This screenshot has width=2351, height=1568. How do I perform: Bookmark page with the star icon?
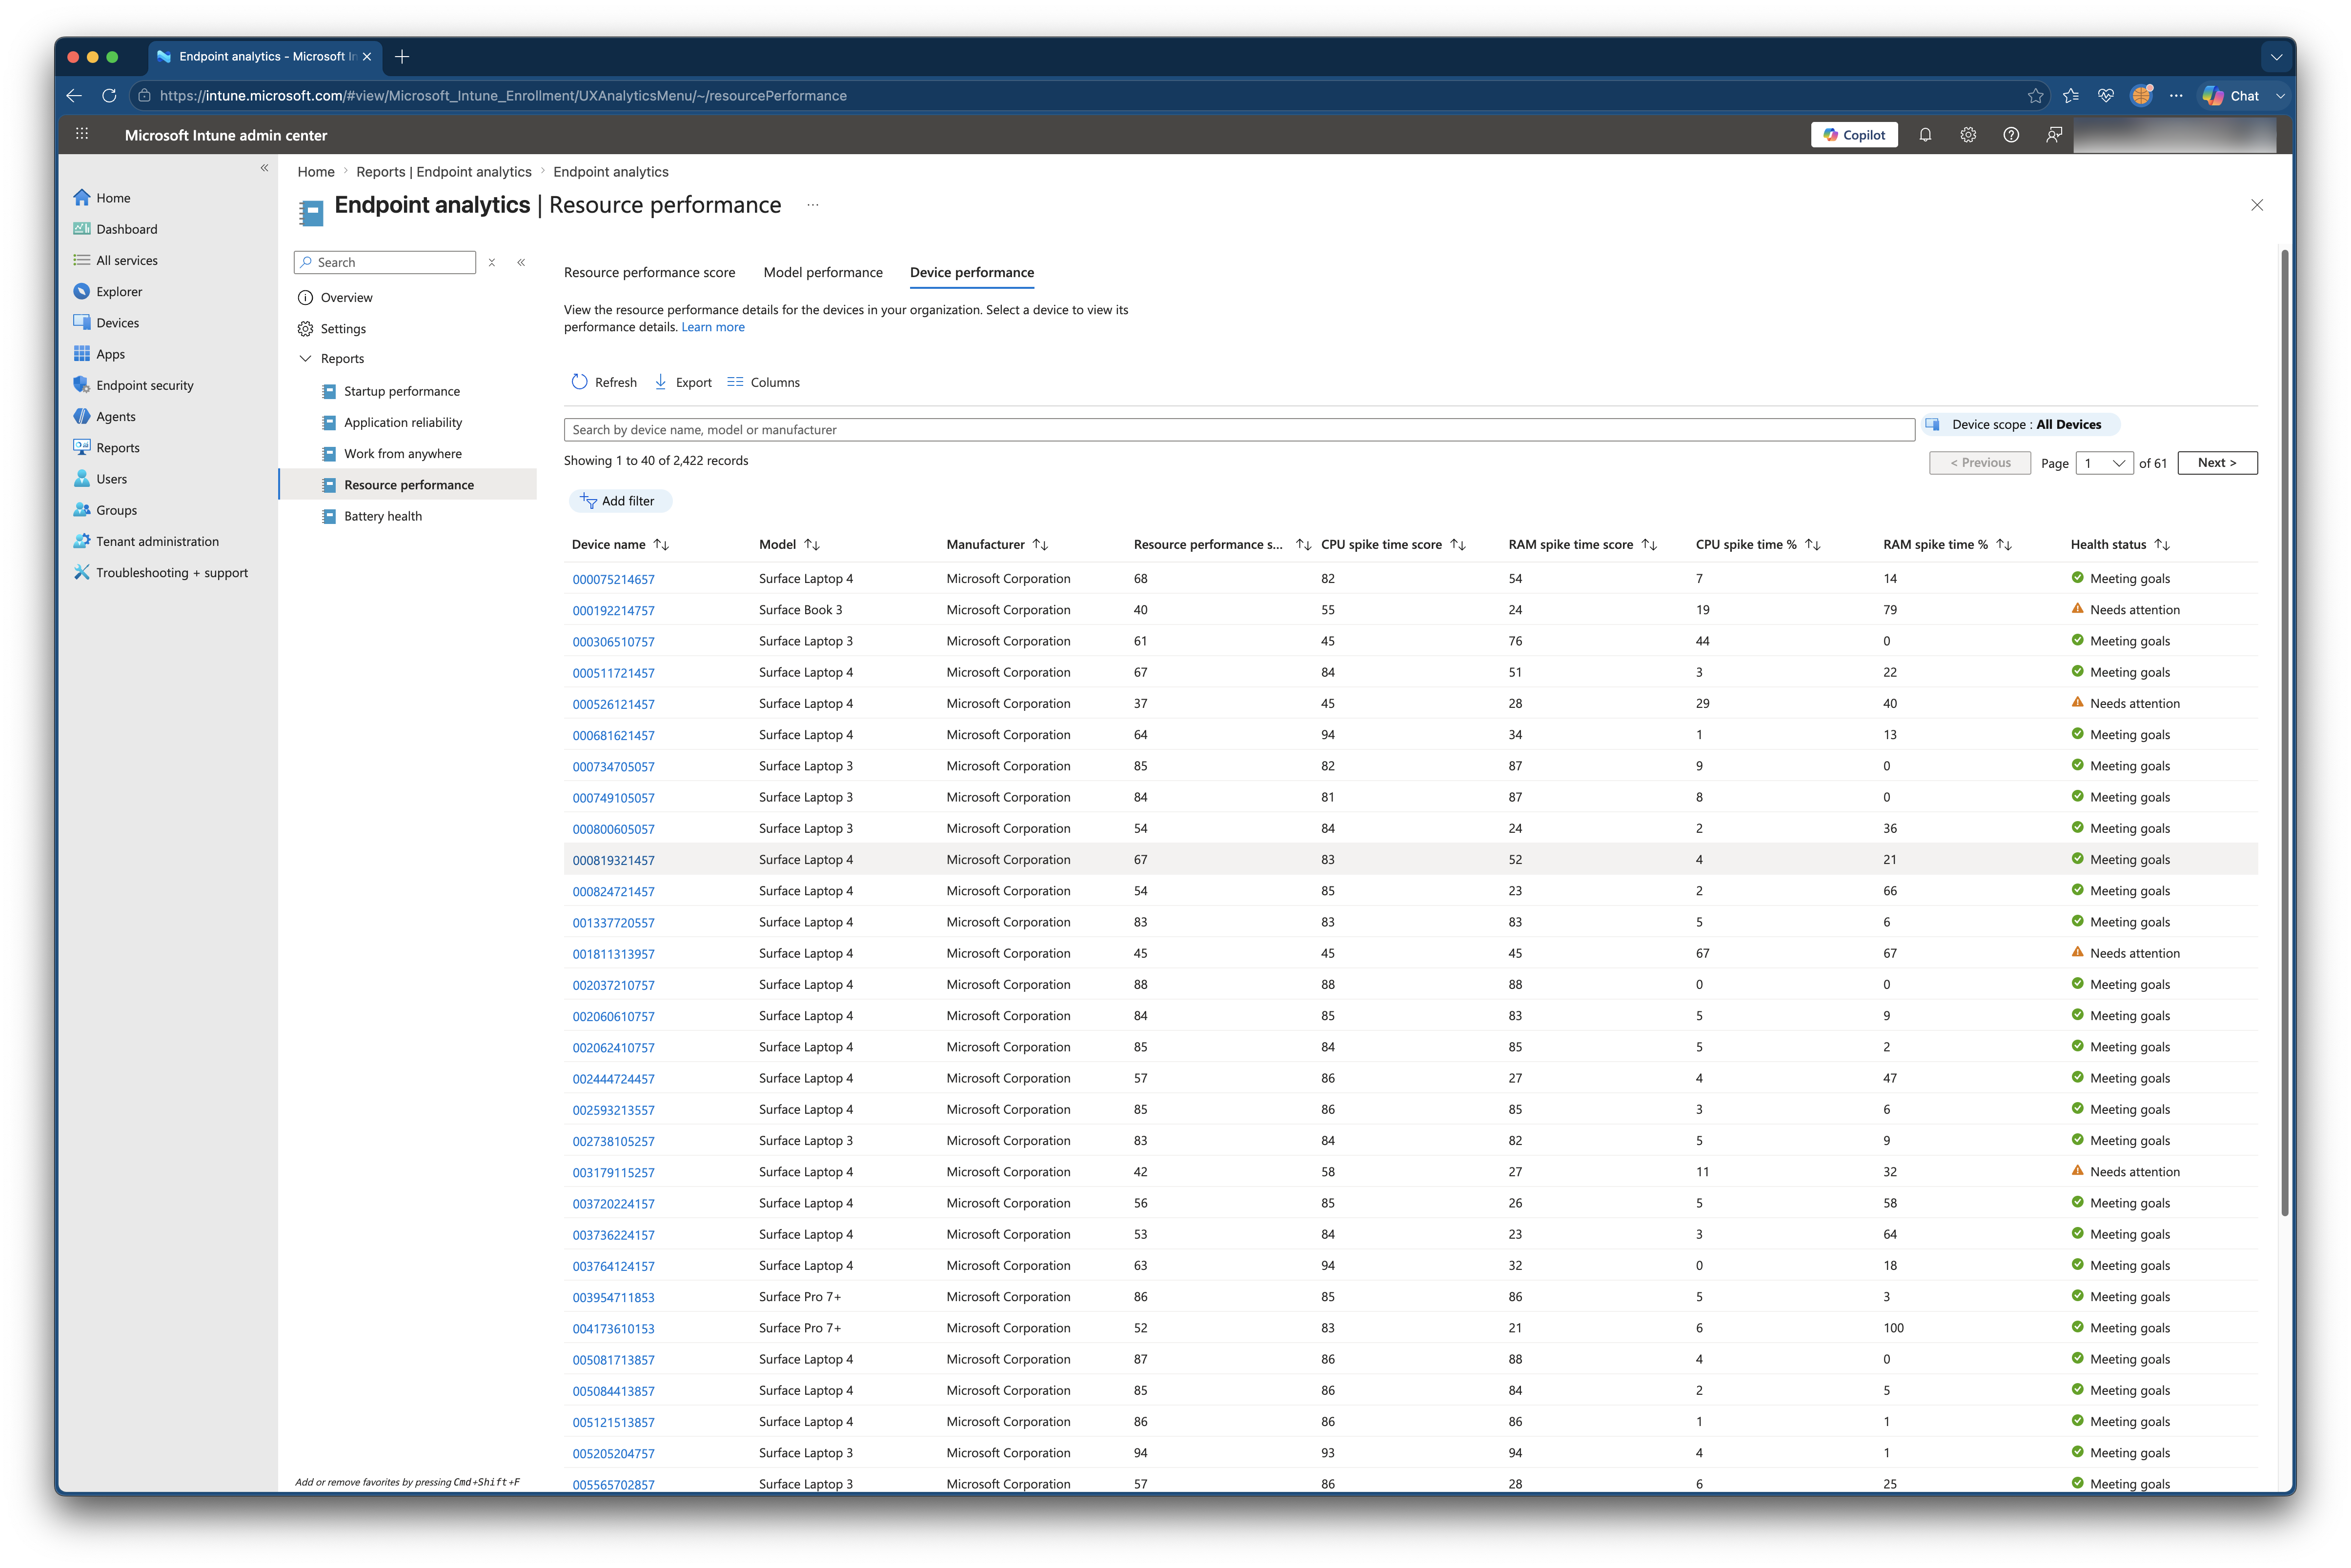click(2035, 96)
